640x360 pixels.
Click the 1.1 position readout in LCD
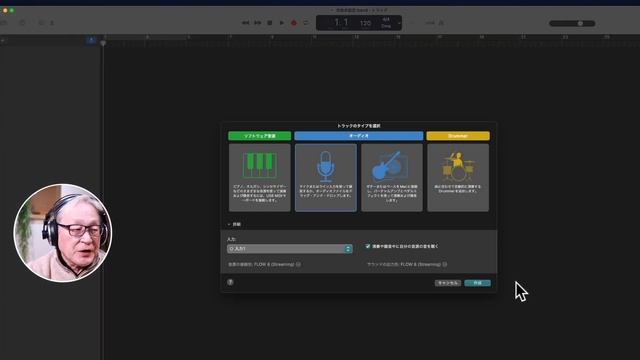pyautogui.click(x=341, y=23)
